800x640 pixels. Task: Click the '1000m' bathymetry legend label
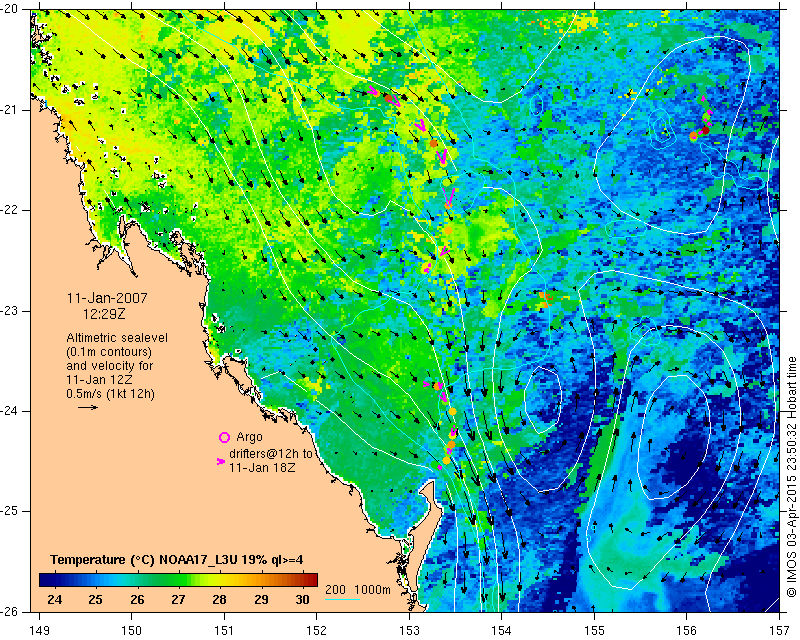372,589
